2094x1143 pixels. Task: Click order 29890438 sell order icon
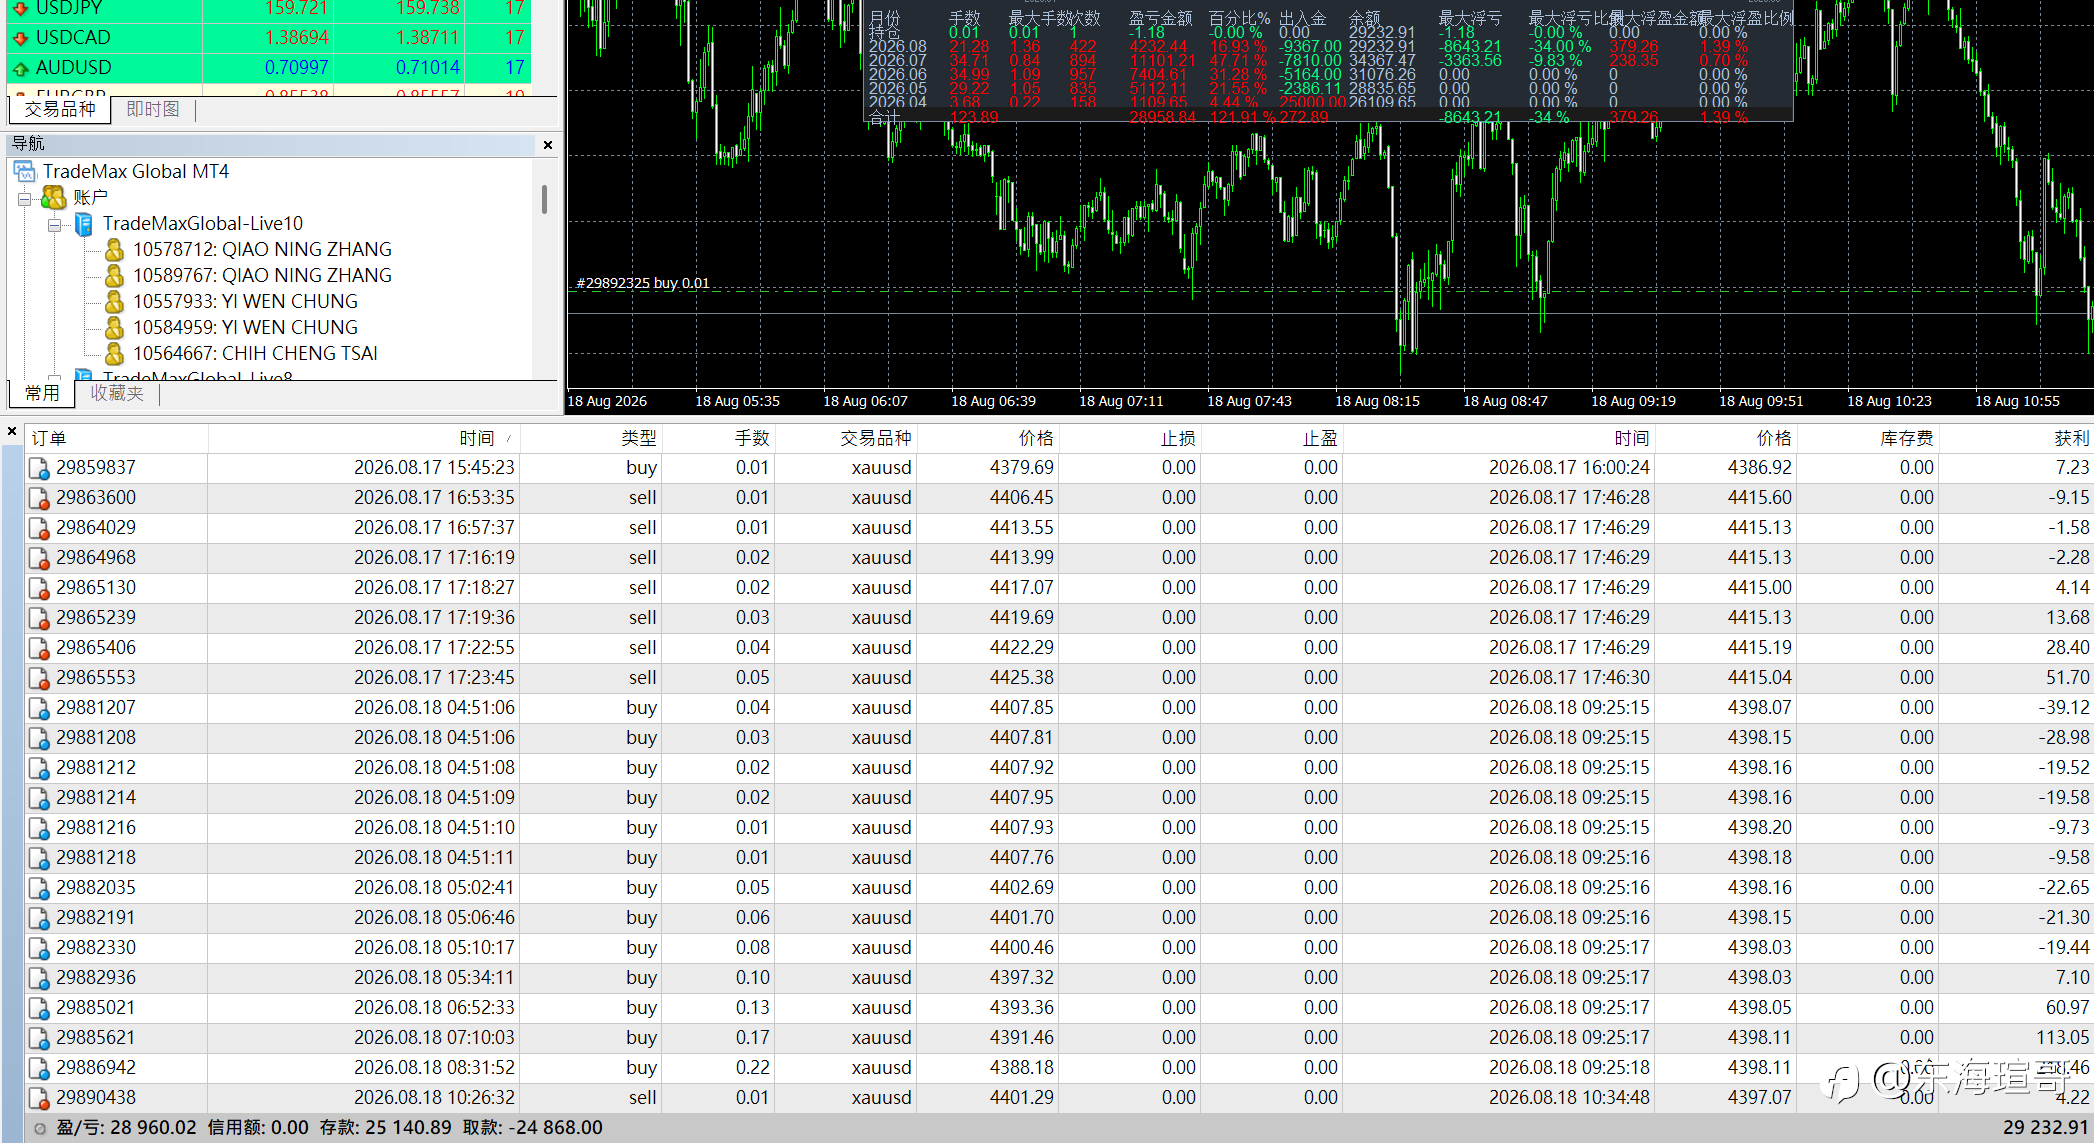(39, 1098)
